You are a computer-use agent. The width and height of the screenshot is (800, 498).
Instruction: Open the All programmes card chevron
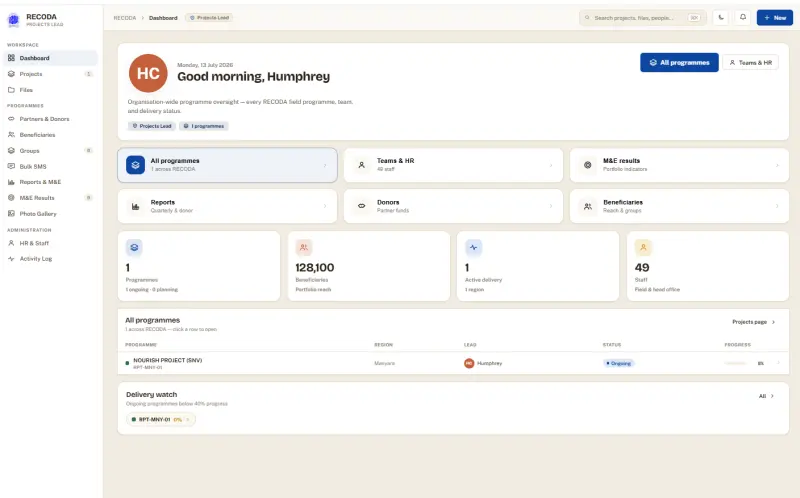click(325, 165)
